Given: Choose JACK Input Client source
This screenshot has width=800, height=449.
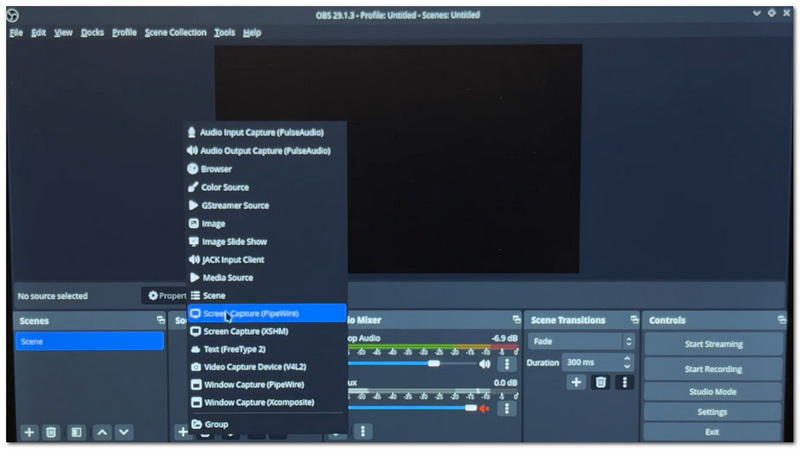Looking at the screenshot, I should 266,260.
